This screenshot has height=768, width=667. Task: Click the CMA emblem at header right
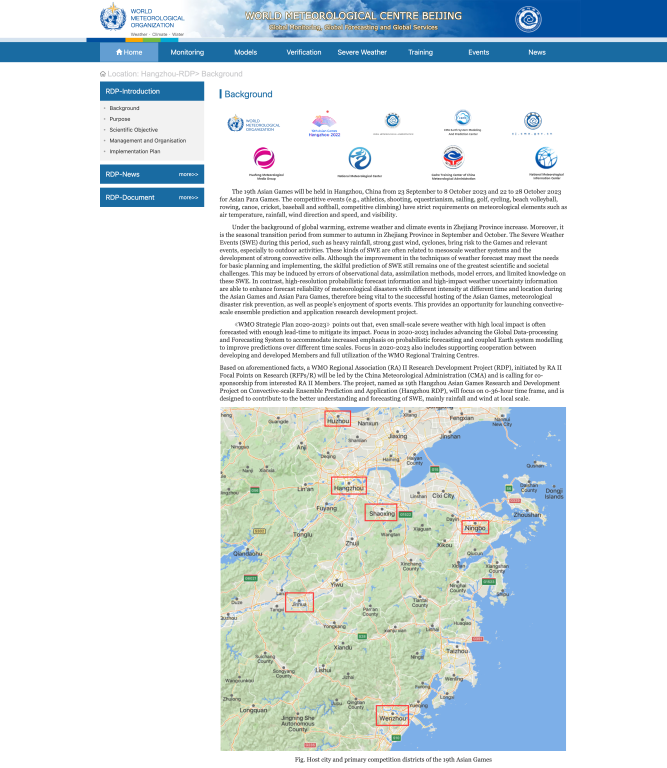tap(528, 19)
